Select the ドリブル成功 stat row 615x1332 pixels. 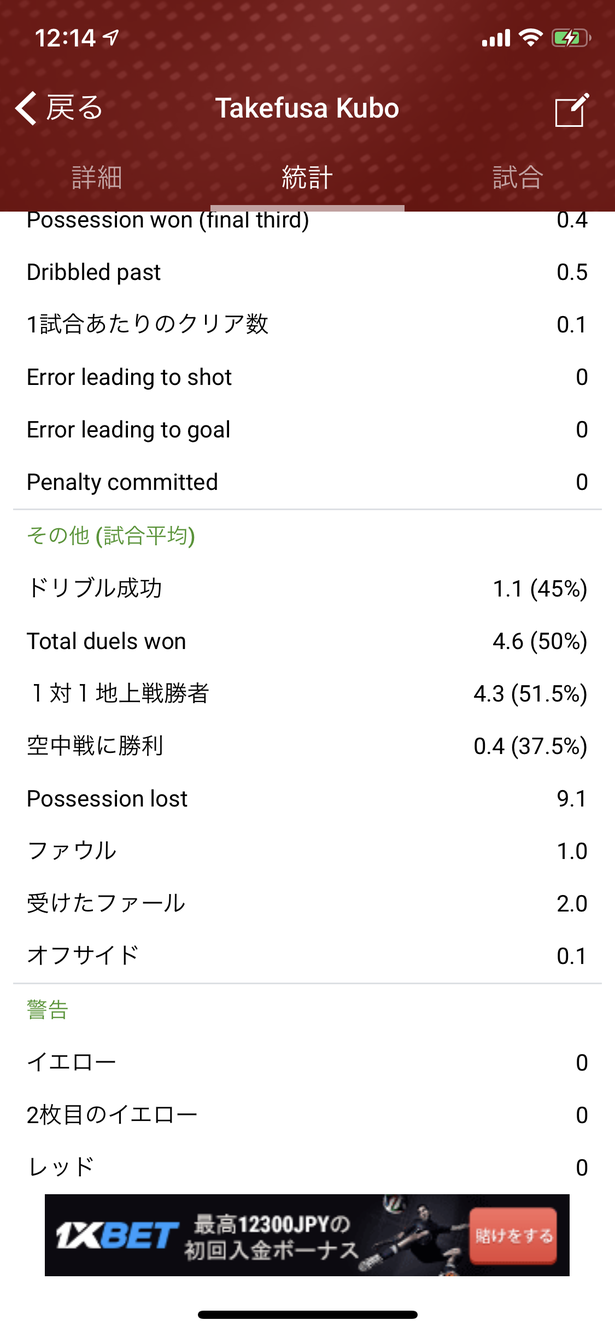pyautogui.click(x=307, y=589)
